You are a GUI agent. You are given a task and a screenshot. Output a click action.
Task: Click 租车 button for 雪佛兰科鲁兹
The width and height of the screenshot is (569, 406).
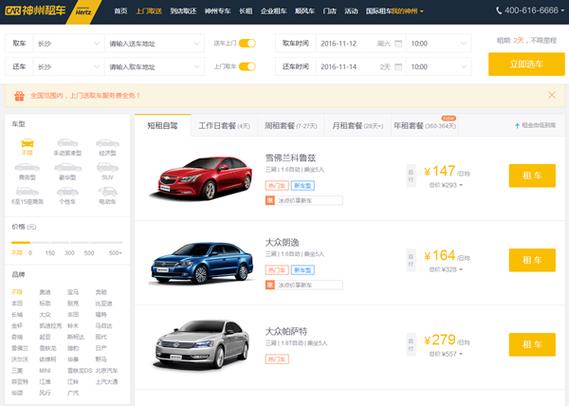tap(532, 176)
